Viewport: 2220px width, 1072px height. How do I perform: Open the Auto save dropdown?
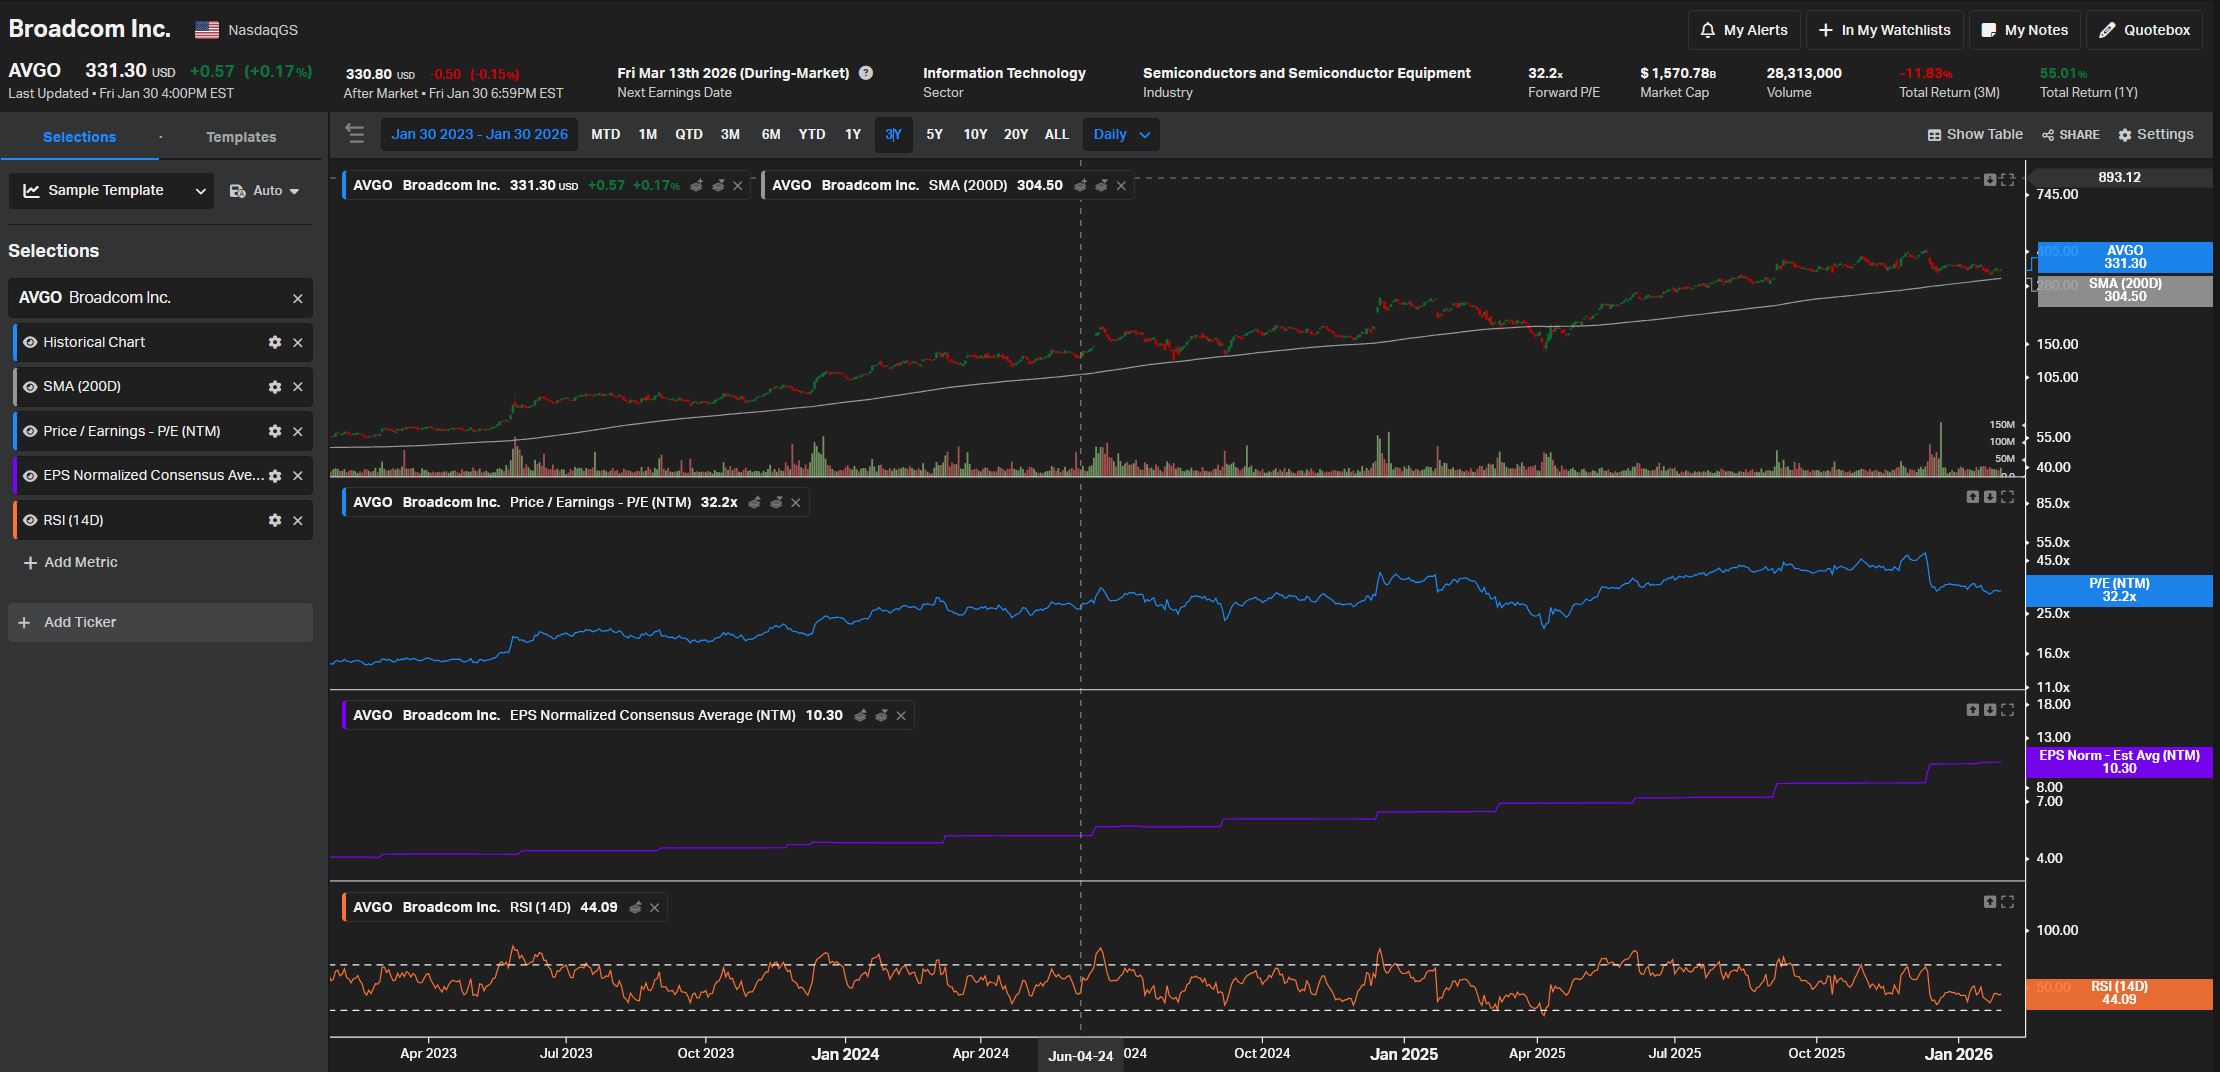coord(265,190)
